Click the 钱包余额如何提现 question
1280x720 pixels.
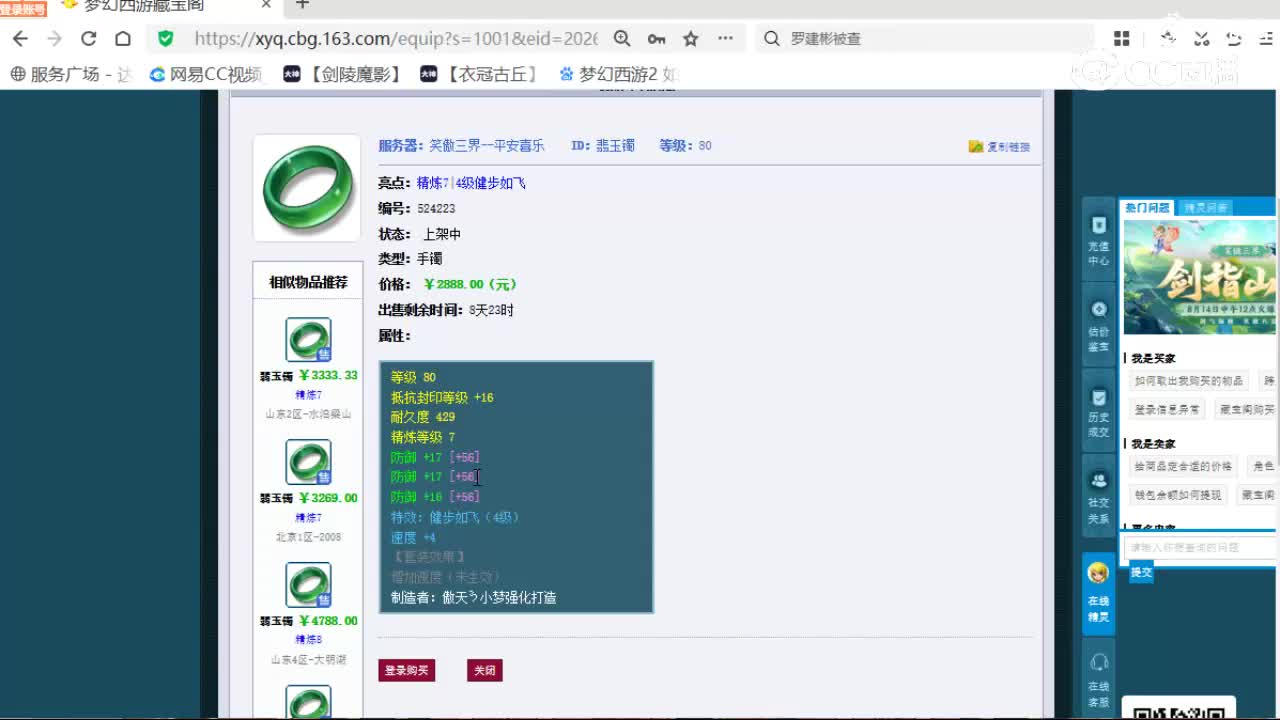click(x=1178, y=495)
